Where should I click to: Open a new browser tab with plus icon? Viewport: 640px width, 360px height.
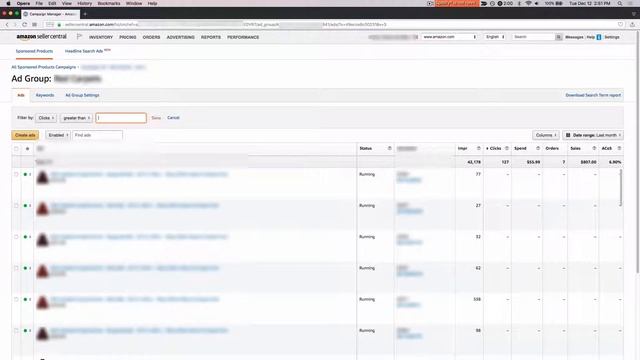point(85,14)
